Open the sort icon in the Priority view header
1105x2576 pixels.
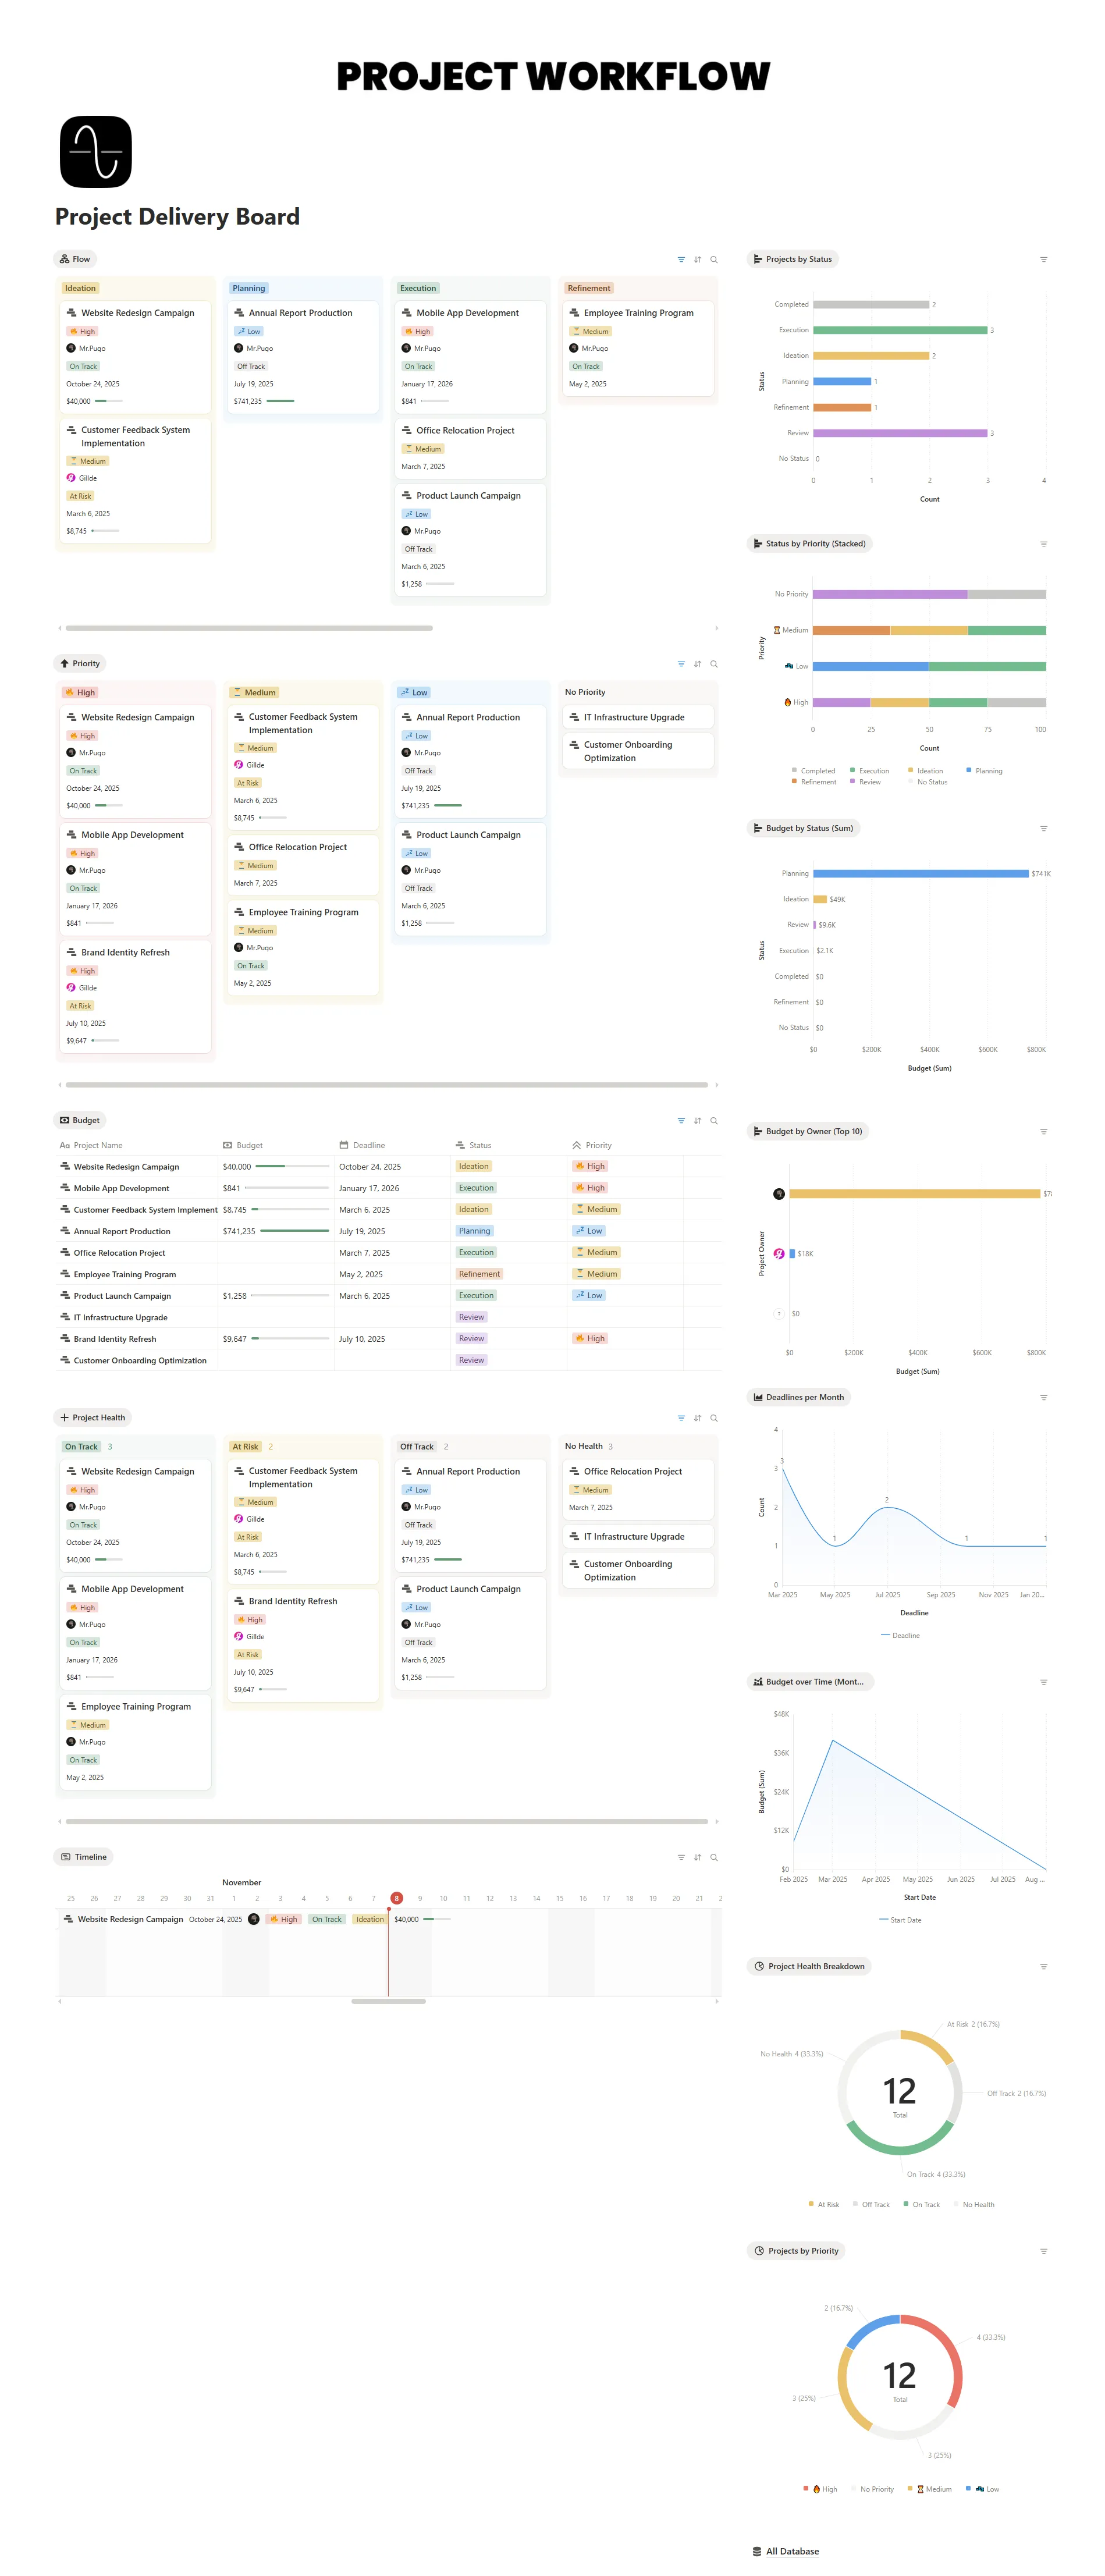[x=697, y=664]
